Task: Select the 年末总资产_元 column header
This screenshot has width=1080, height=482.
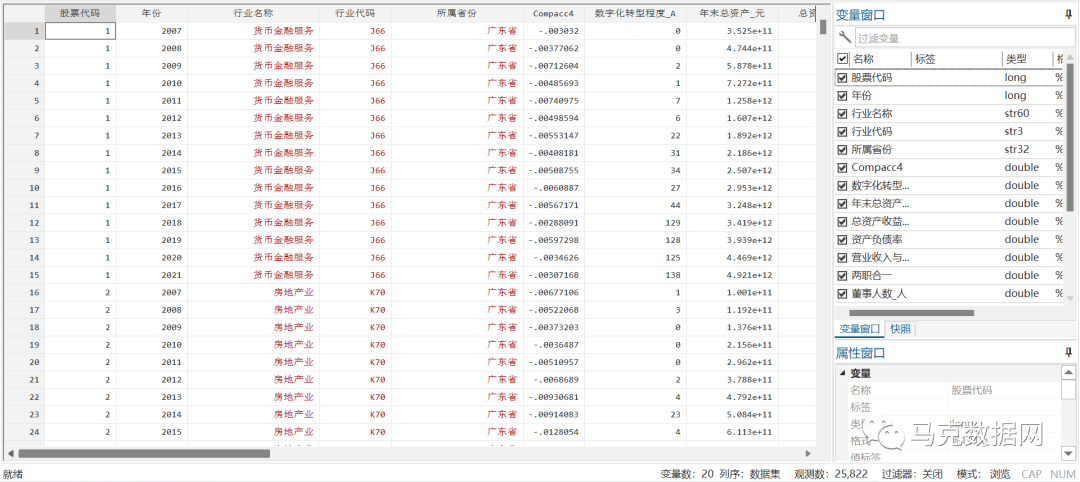Action: (x=732, y=13)
